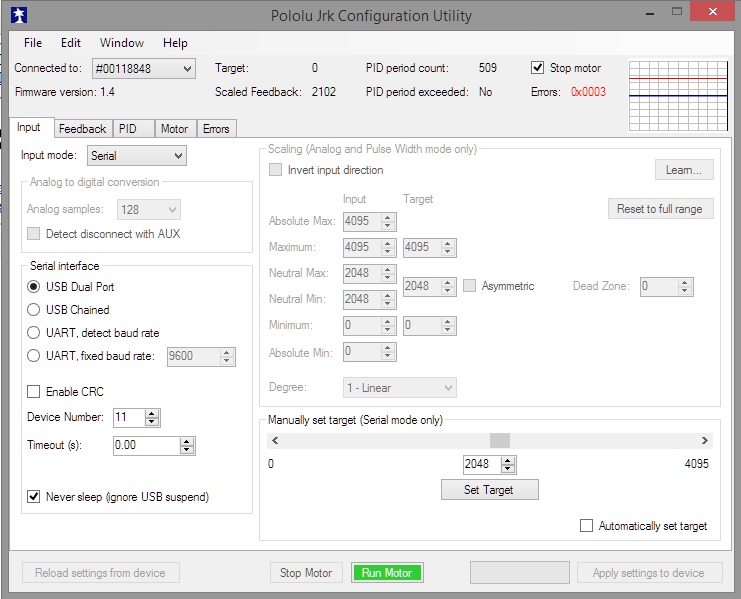
Task: Click the Learn... button
Action: tap(684, 170)
